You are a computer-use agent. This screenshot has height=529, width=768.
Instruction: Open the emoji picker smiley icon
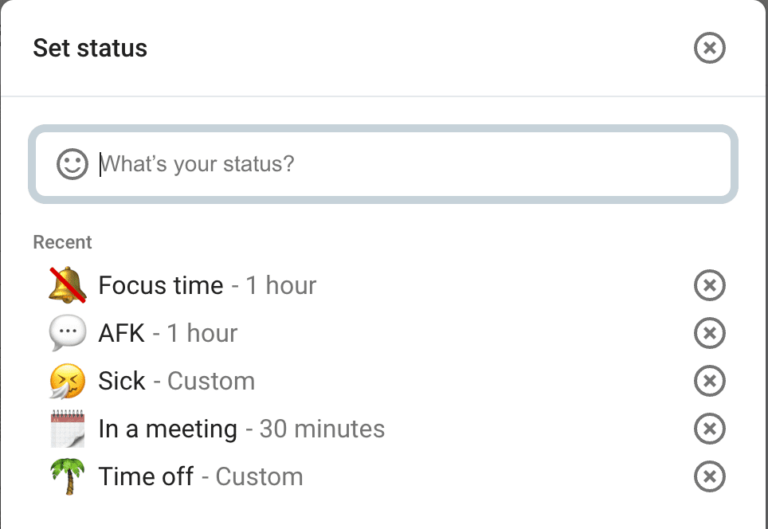72,164
